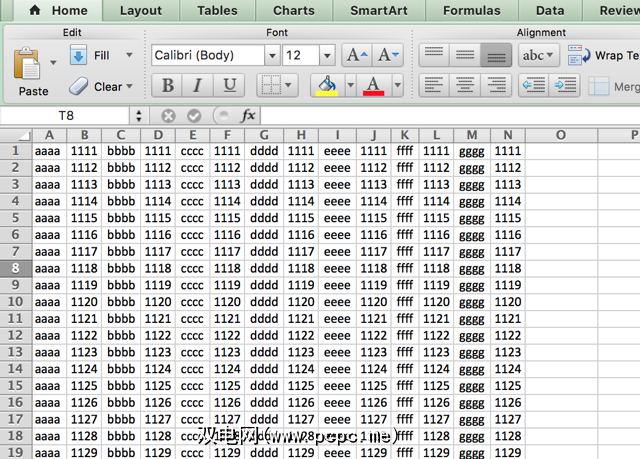The height and width of the screenshot is (459, 640).
Task: Open the font size 12 dropdown
Action: point(326,56)
